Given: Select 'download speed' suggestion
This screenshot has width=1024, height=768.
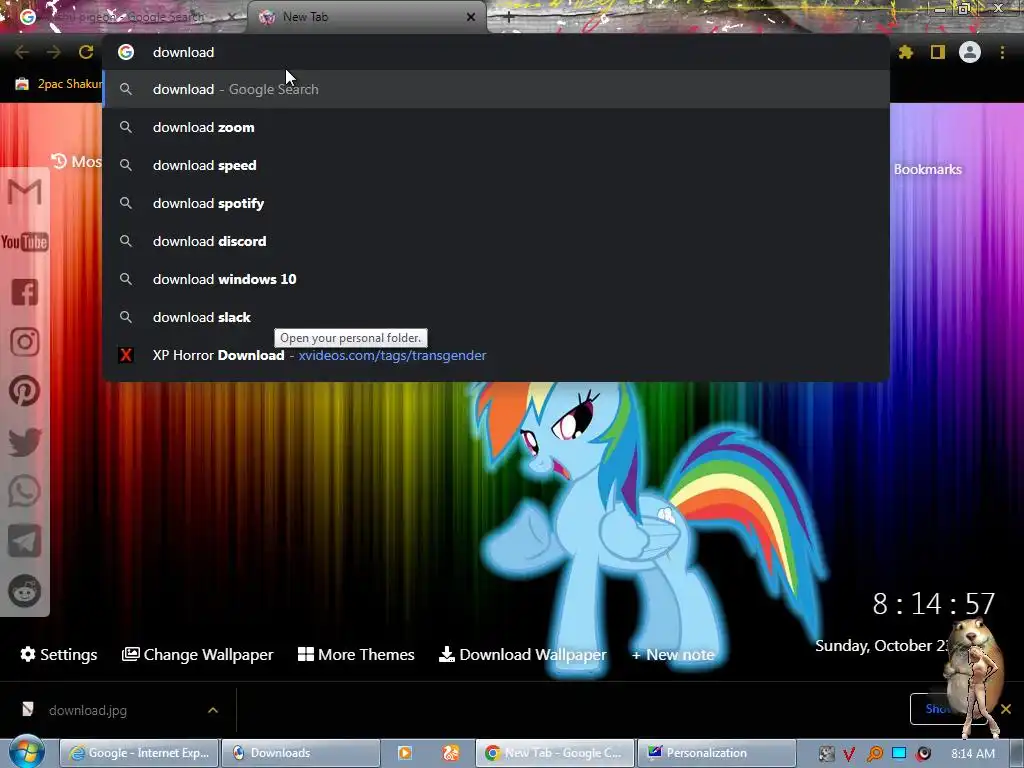Looking at the screenshot, I should [496, 165].
